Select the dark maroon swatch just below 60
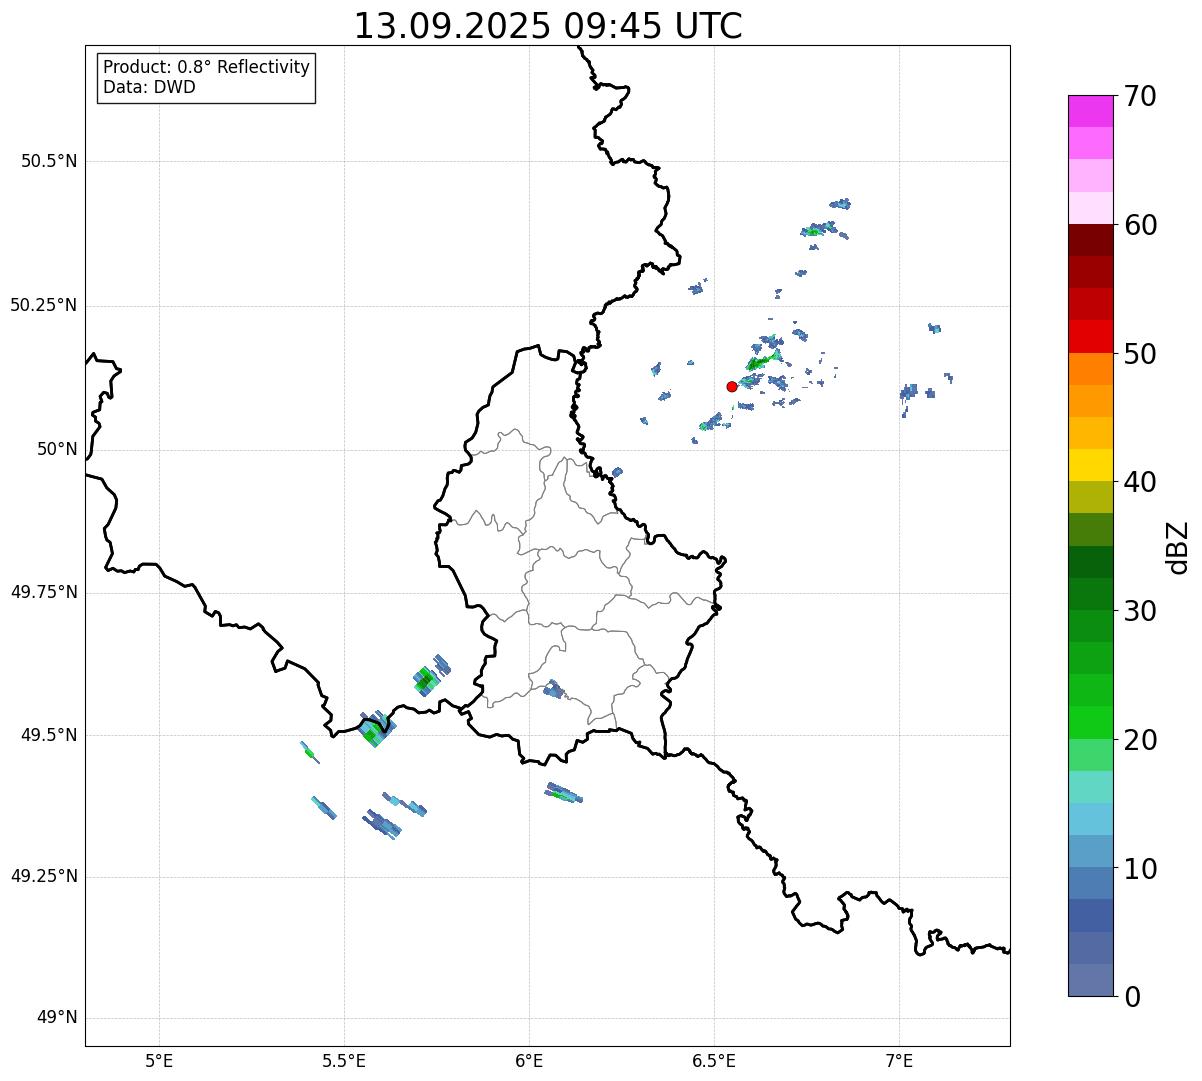This screenshot has width=1202, height=1081. coord(1090,240)
